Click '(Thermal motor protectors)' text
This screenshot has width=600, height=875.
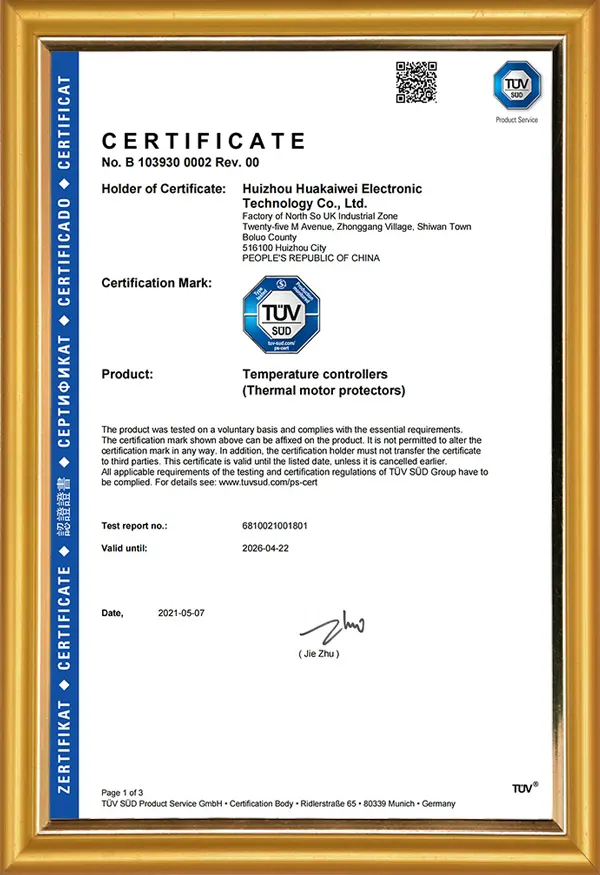324,391
